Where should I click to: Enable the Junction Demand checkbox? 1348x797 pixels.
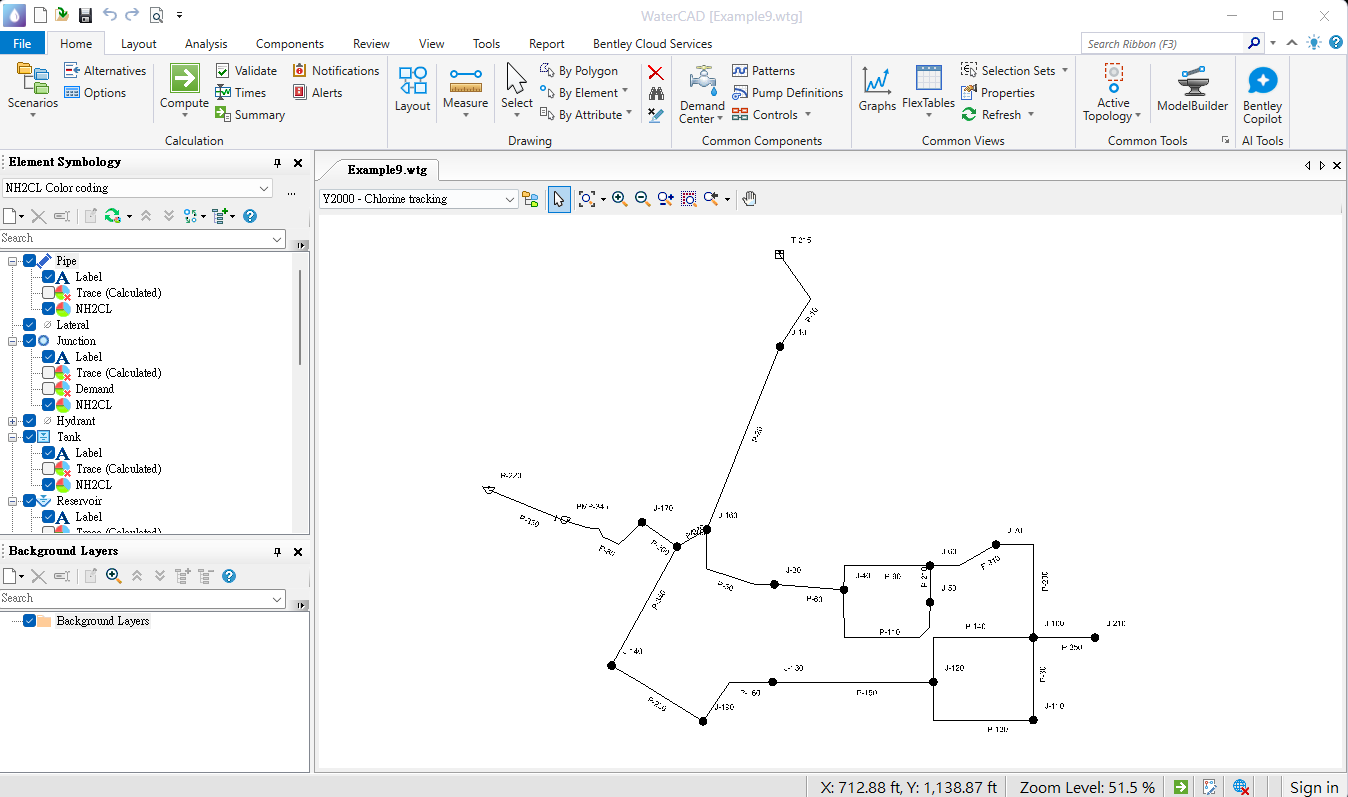coord(48,389)
